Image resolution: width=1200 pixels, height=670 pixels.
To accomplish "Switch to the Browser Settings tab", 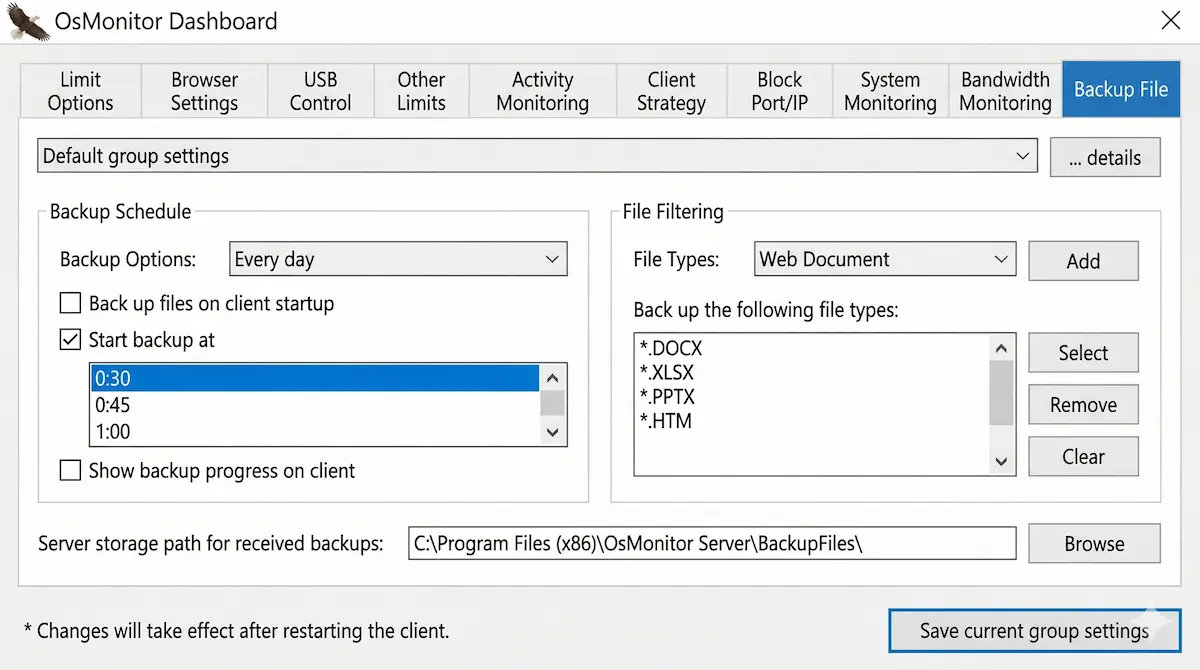I will [x=204, y=90].
